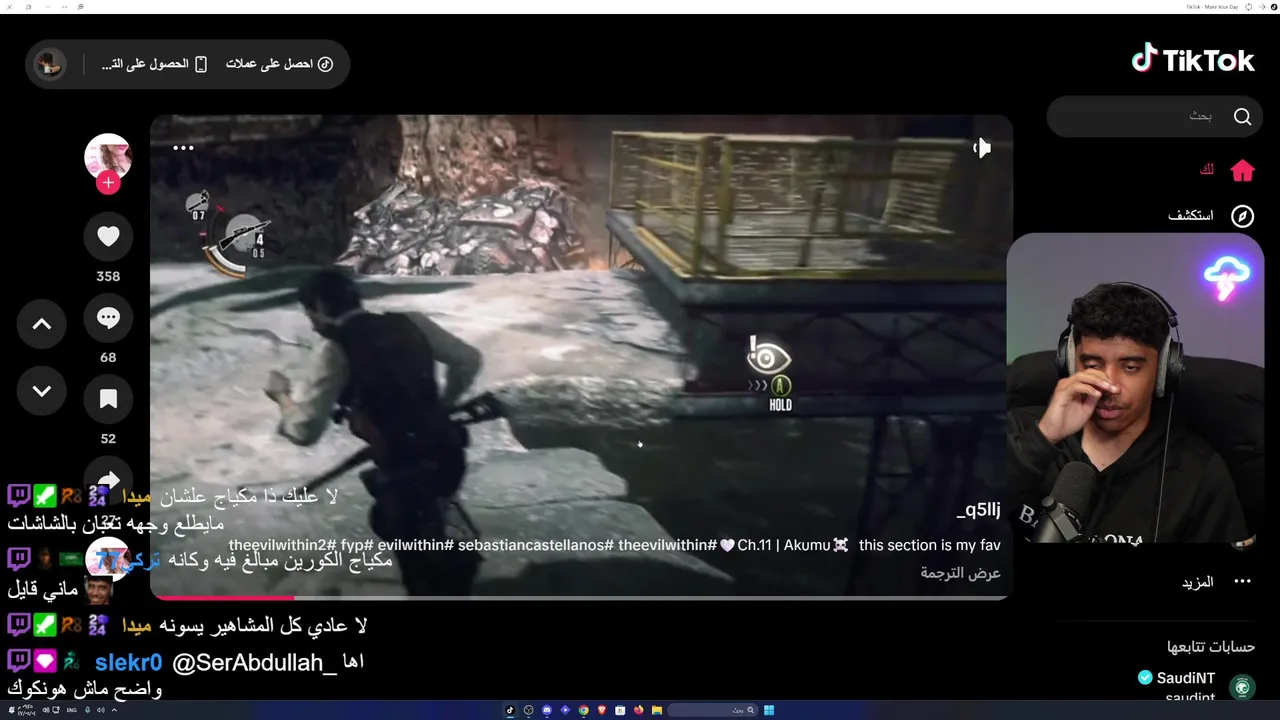Screen dimensions: 1280x720
Task: Click the TikTok logo
Action: tap(1192, 60)
